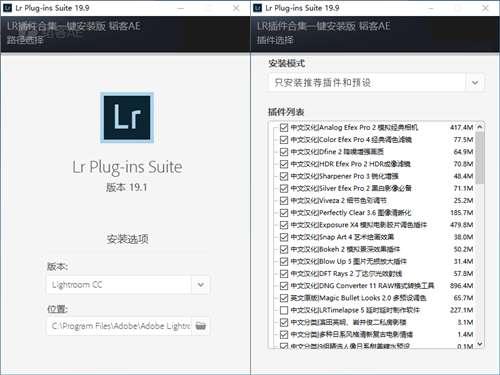Click the '插件列表' label
Viewport: 500px width, 375px height.
click(x=286, y=112)
